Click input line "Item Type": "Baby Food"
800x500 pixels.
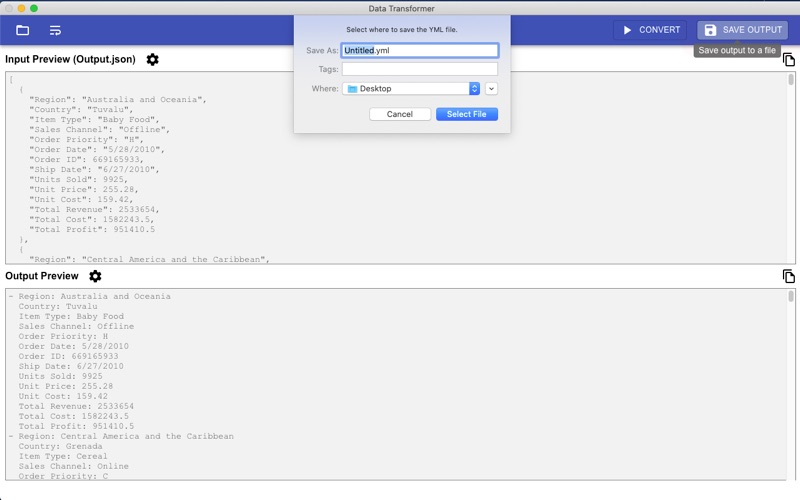(x=94, y=119)
